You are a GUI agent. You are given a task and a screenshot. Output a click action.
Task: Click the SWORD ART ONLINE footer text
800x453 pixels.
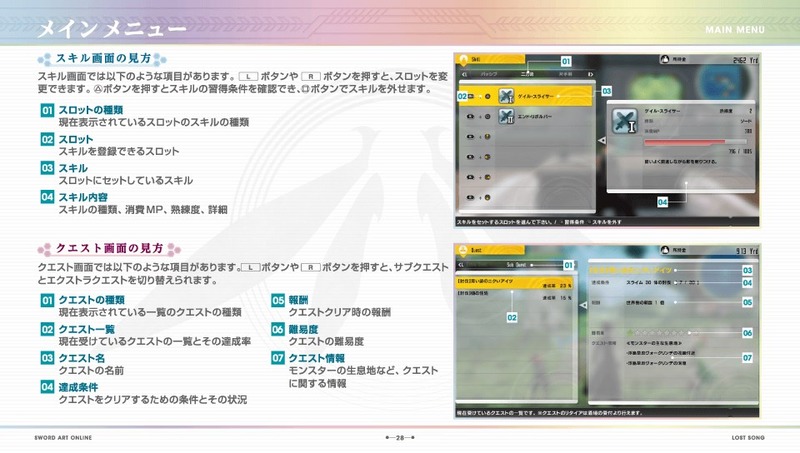tap(63, 438)
